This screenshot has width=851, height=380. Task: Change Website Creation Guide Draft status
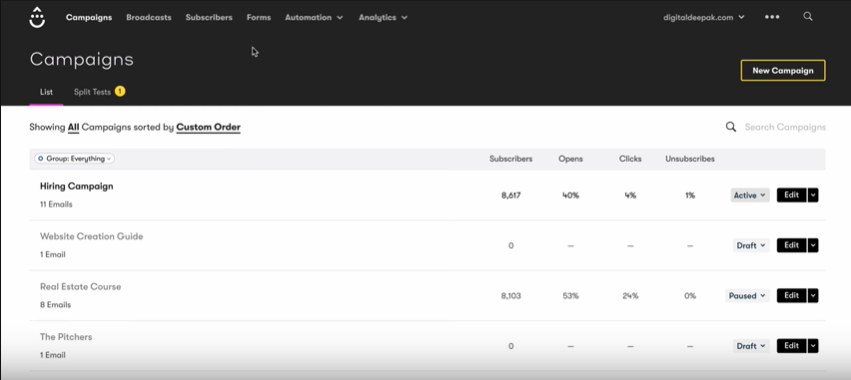[751, 245]
